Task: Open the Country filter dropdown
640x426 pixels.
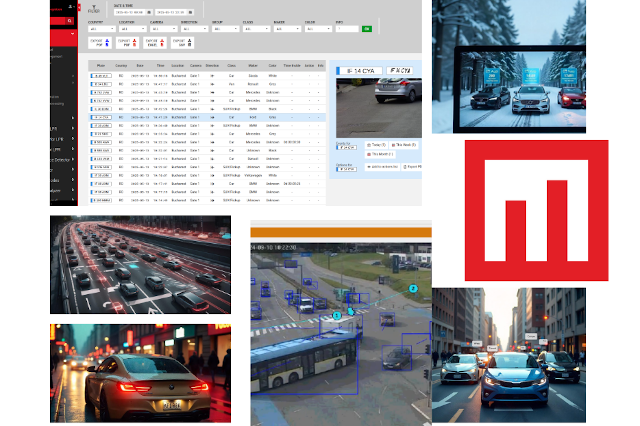Action: point(102,29)
